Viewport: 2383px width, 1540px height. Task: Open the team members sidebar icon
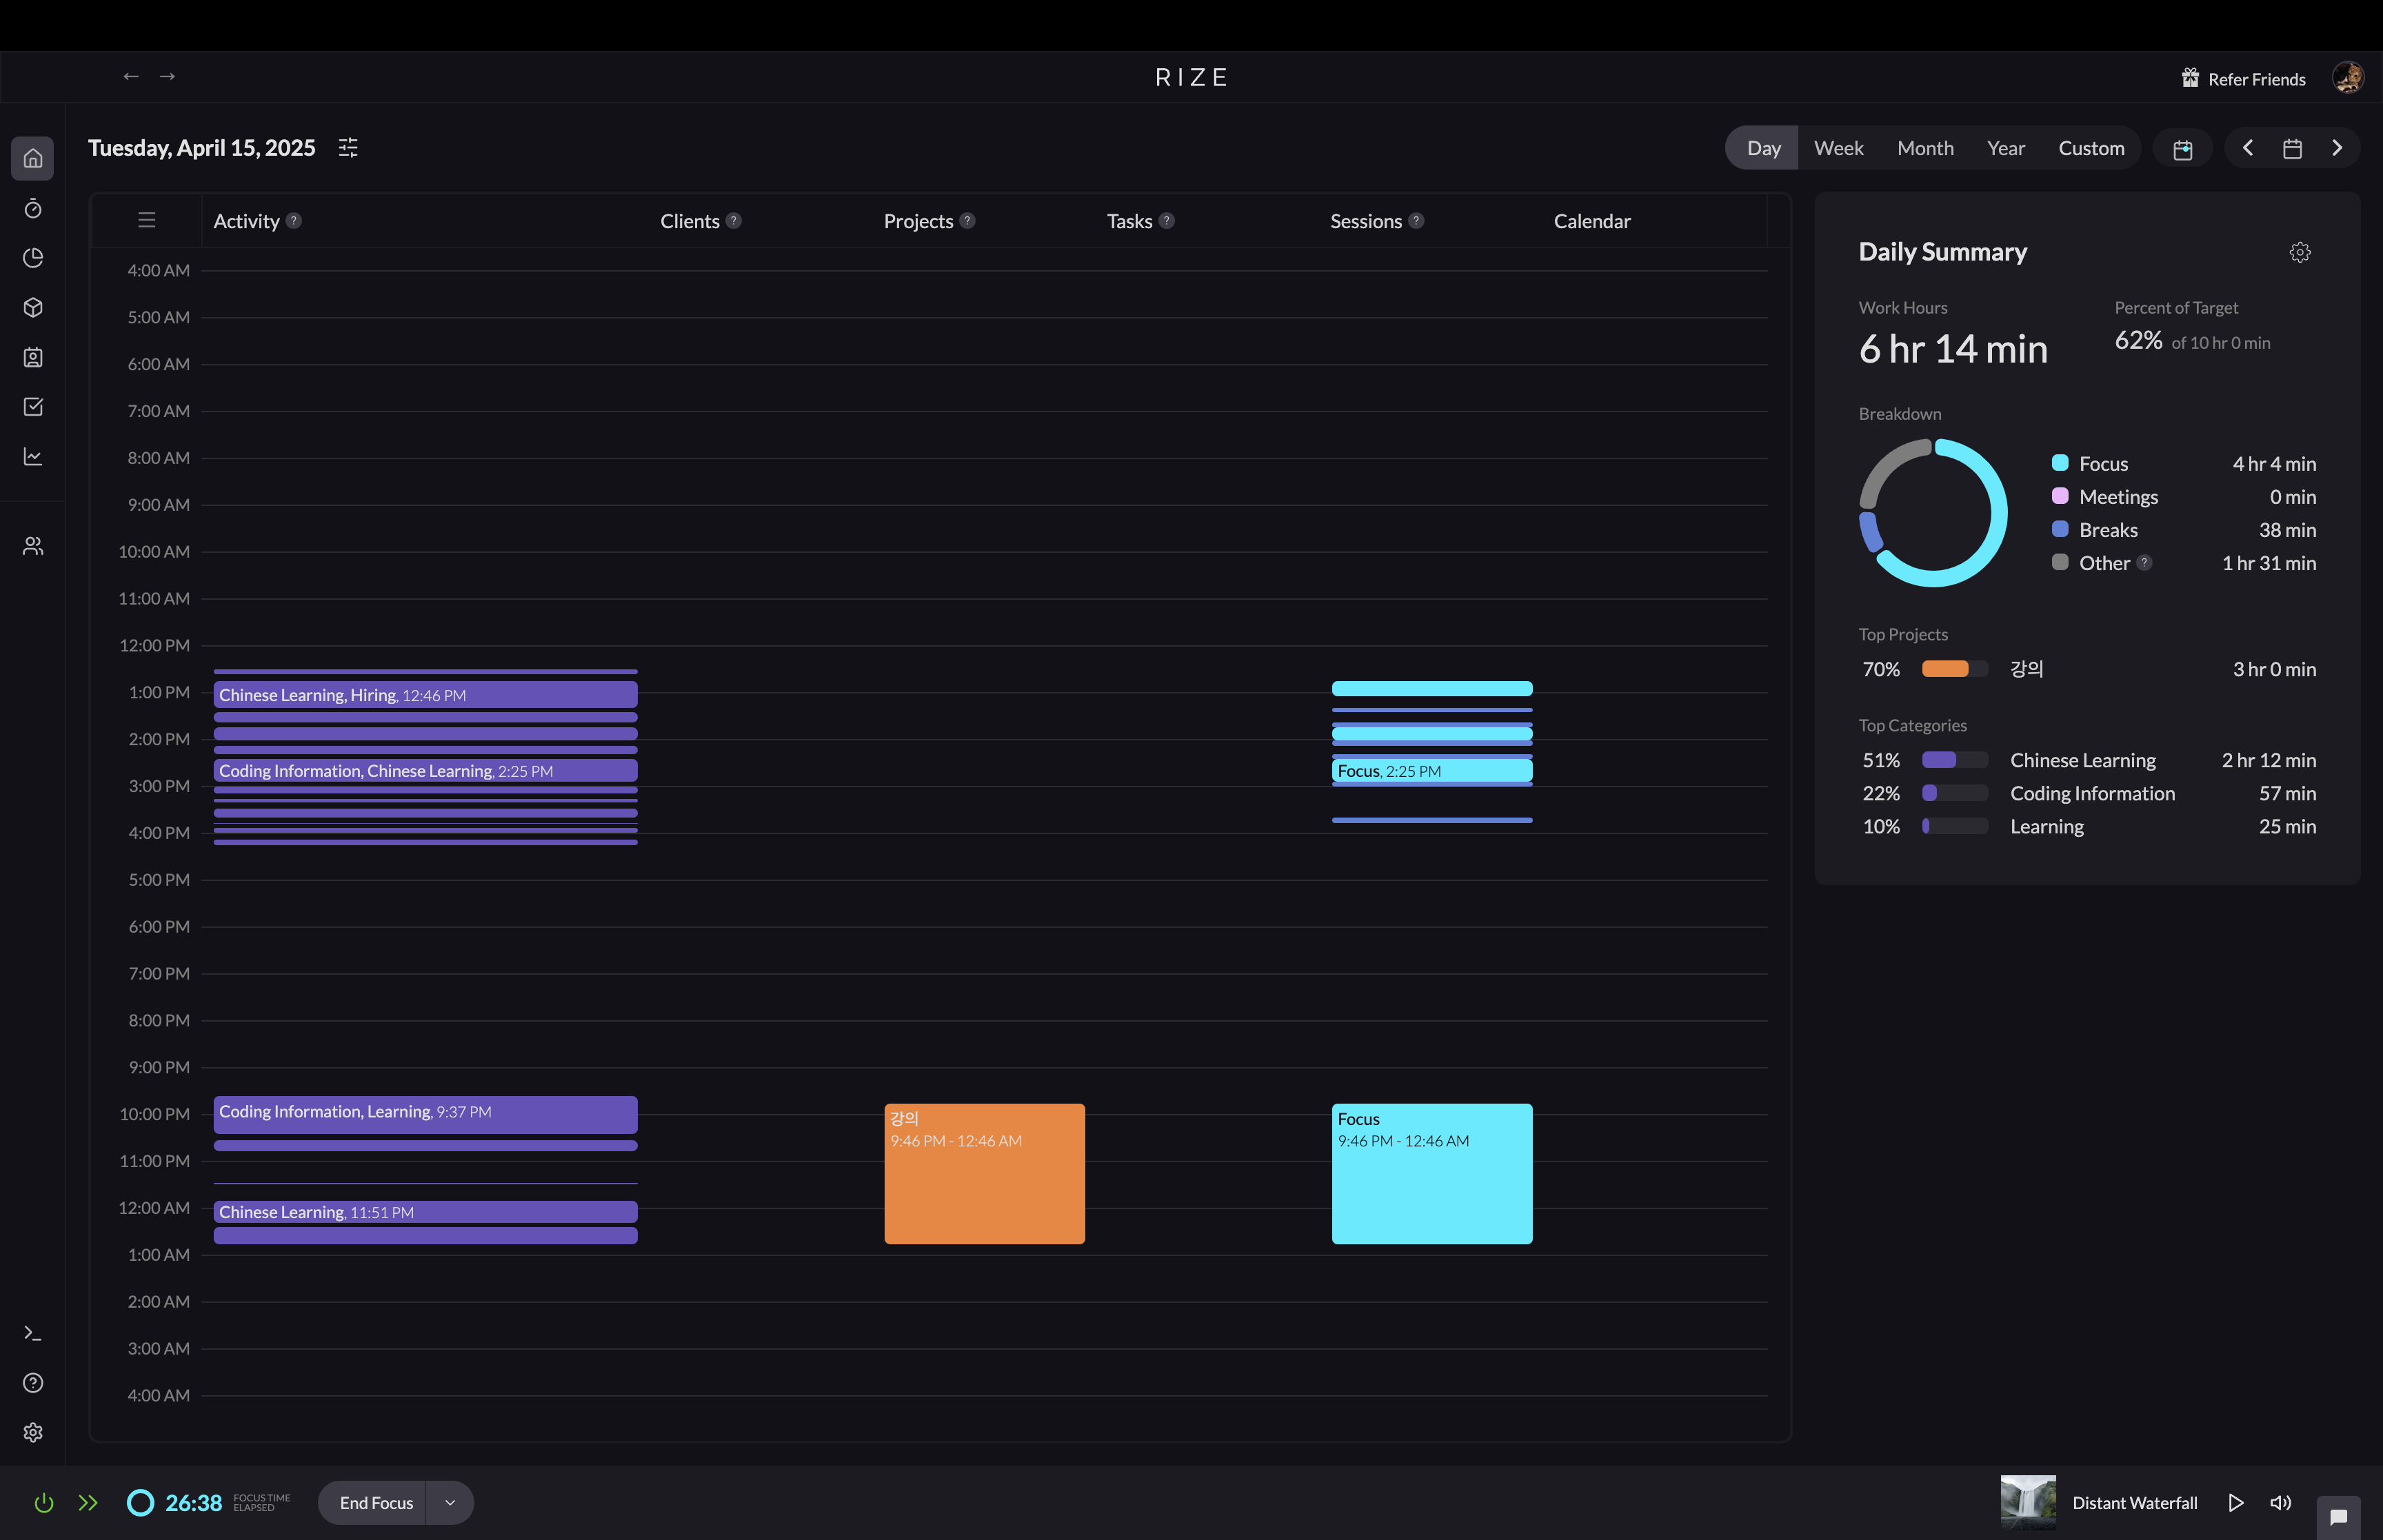click(x=33, y=546)
